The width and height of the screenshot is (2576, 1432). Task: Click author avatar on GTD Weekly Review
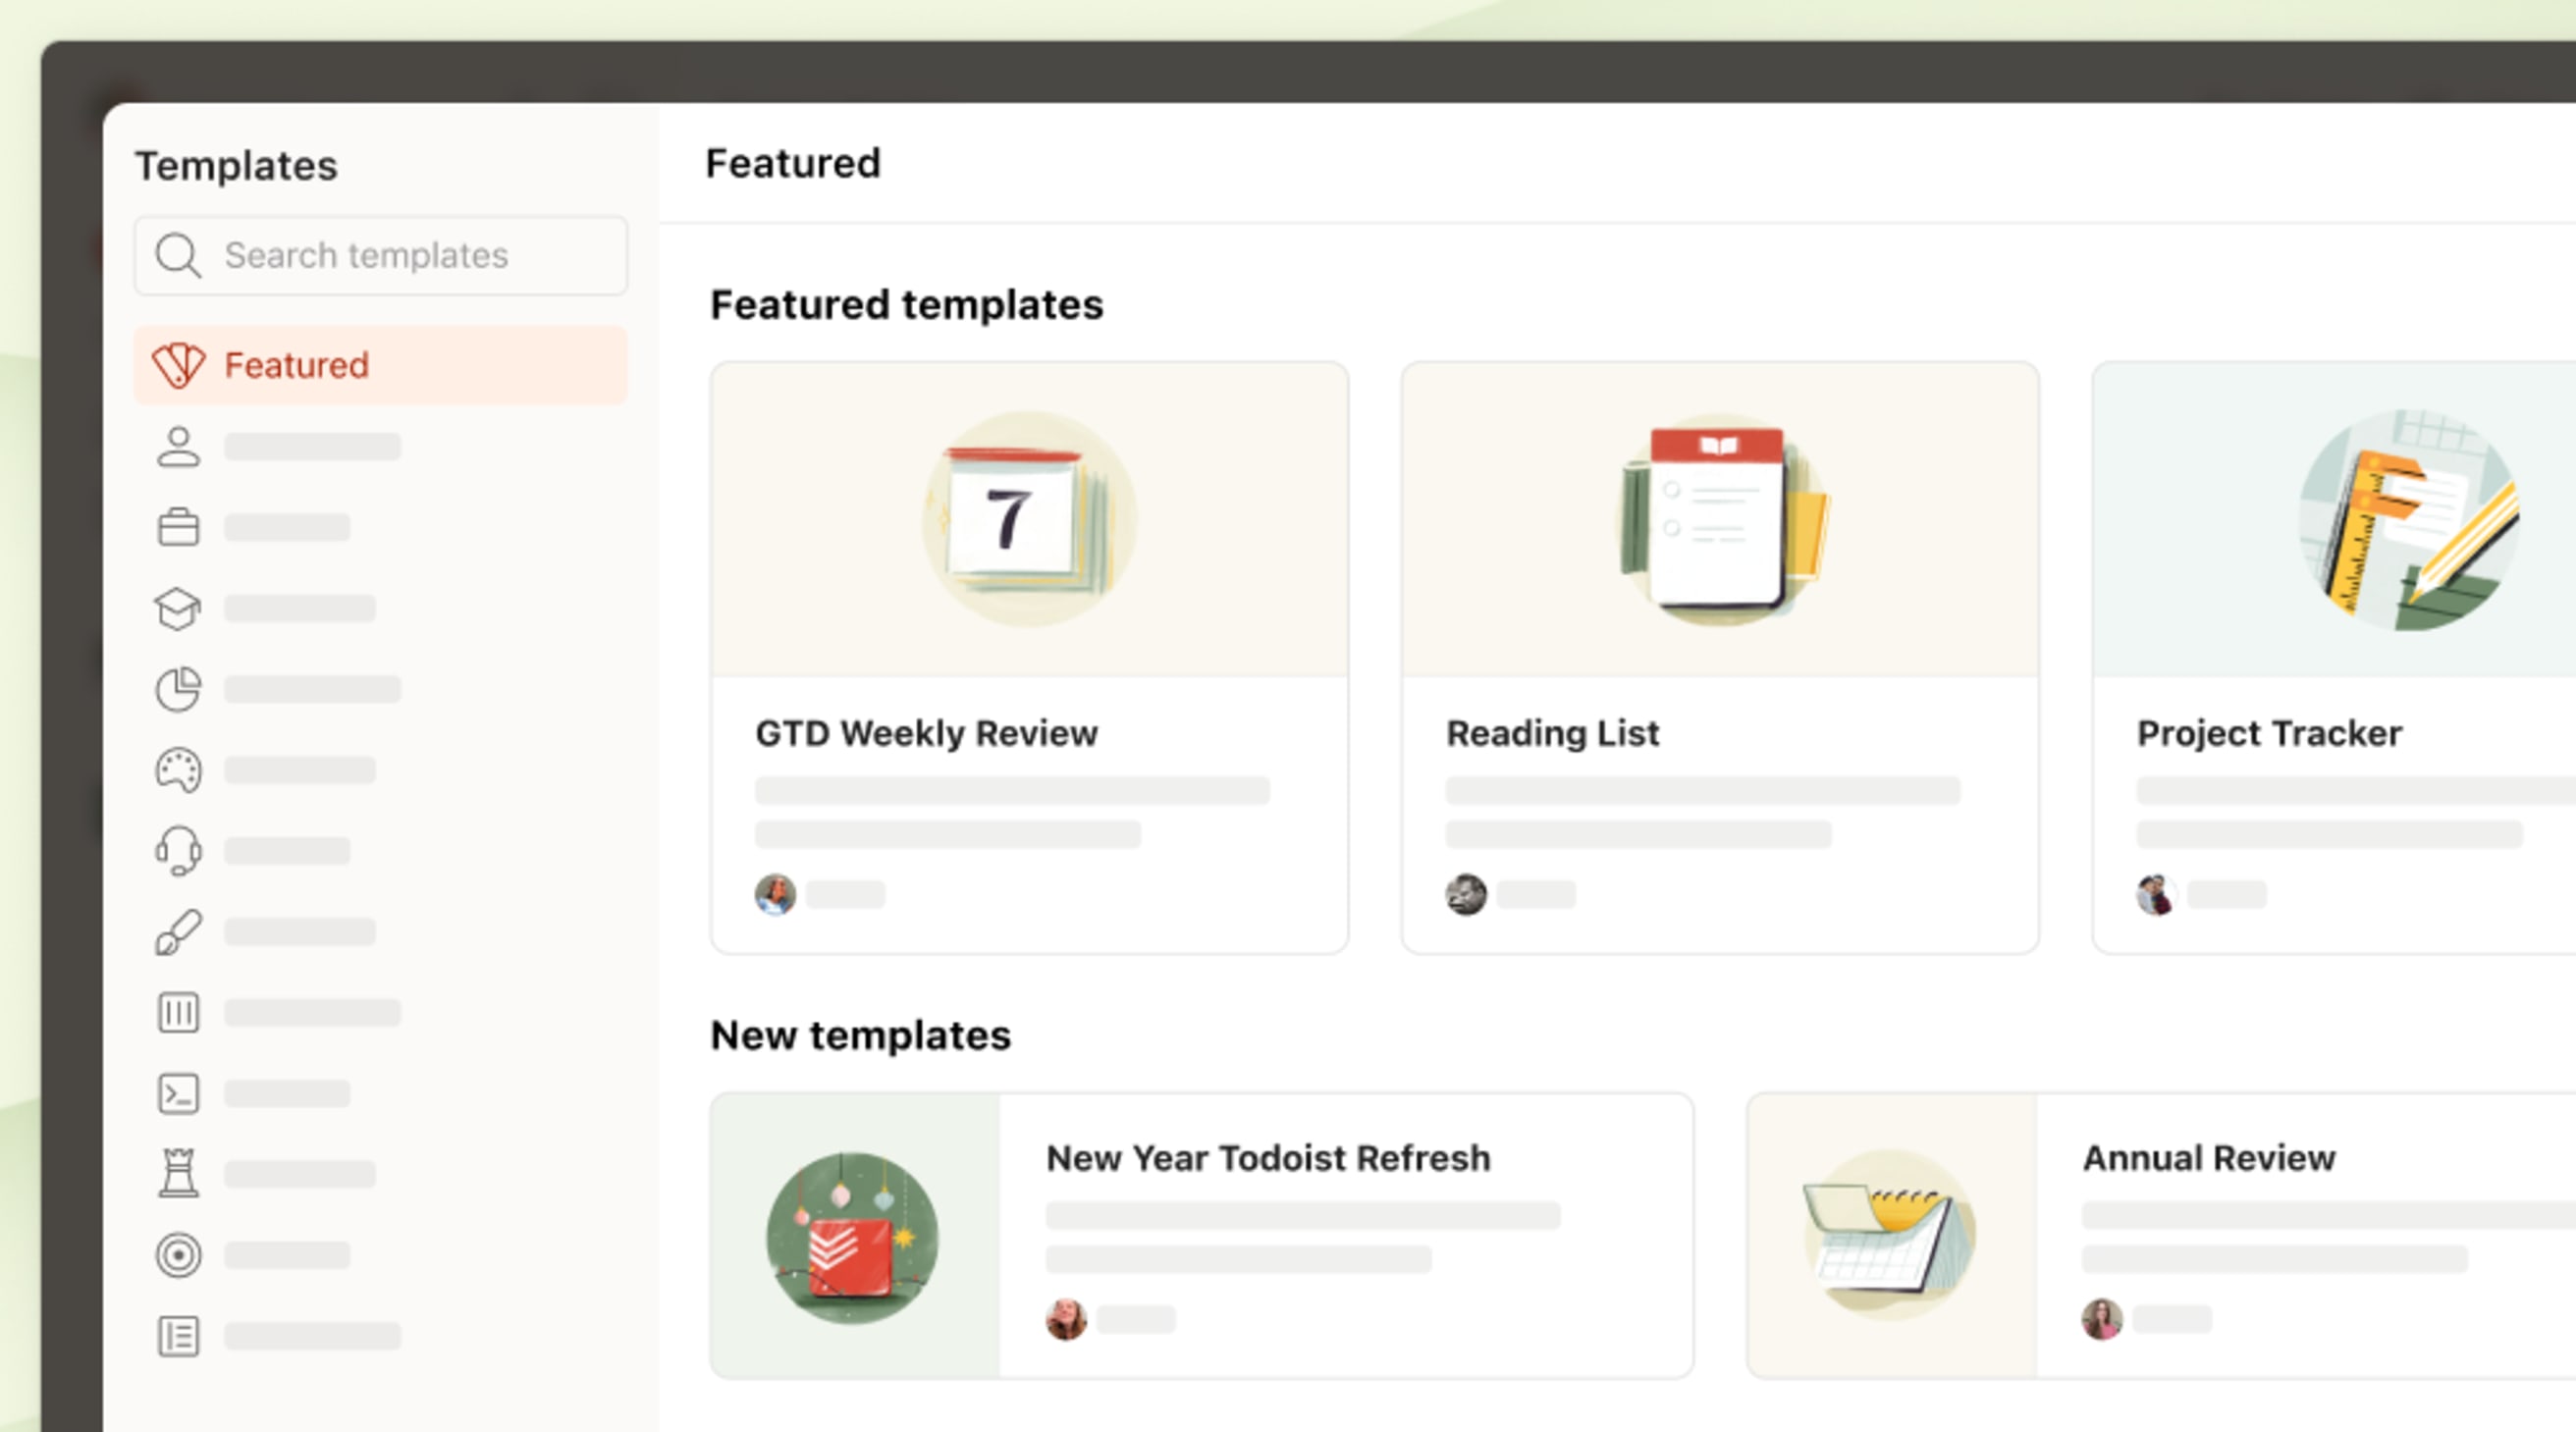point(773,894)
